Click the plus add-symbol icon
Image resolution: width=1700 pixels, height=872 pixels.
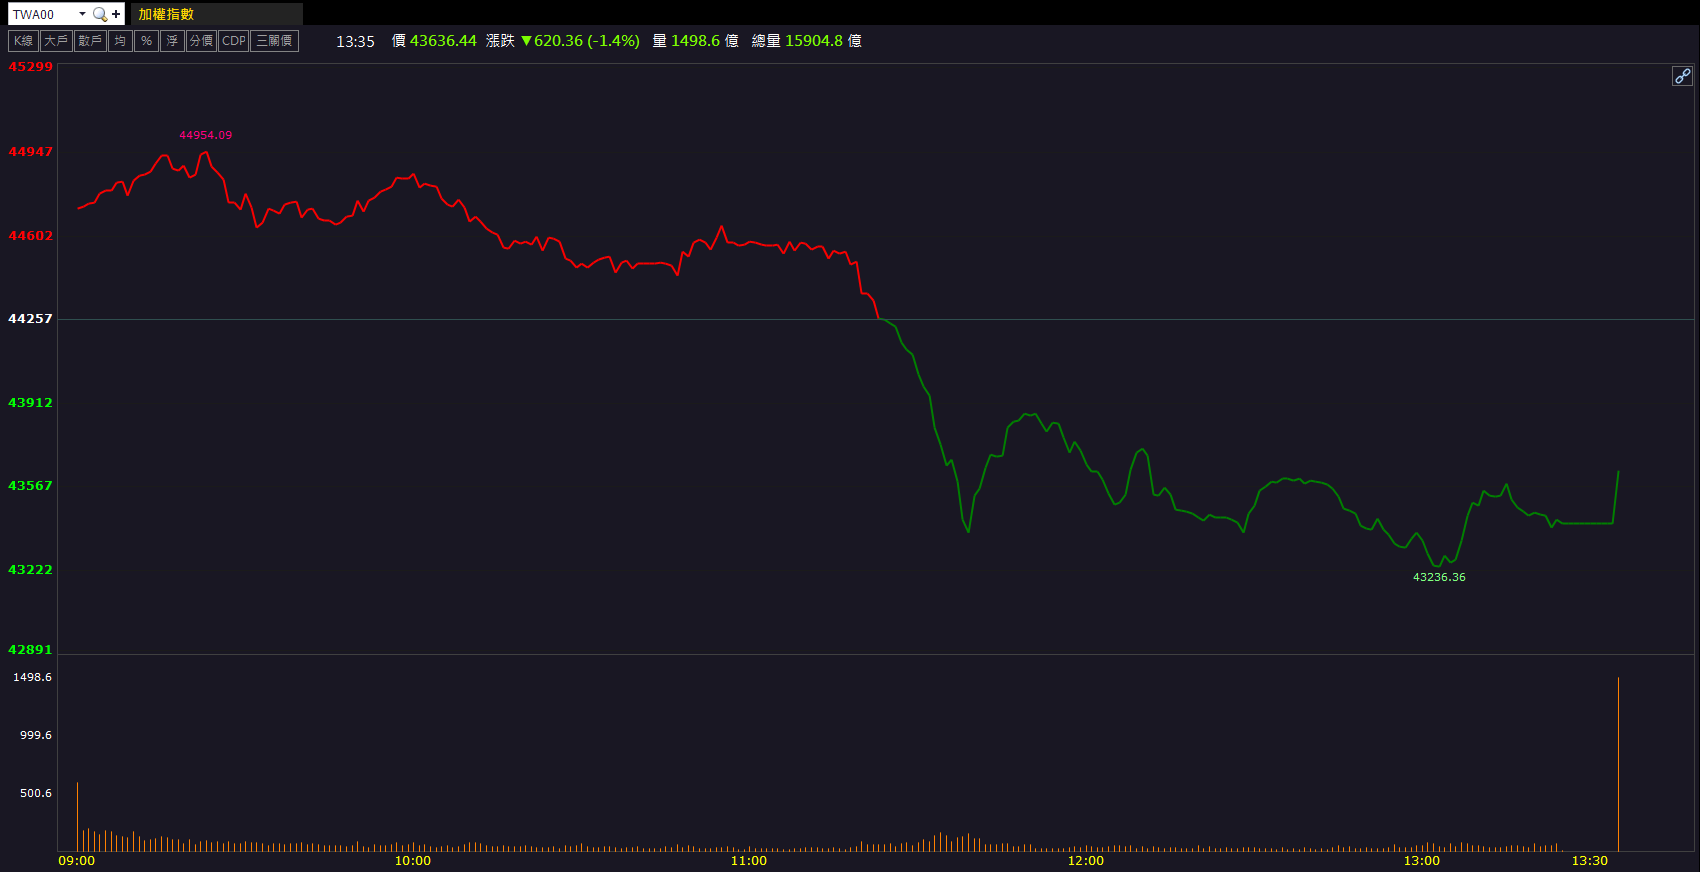116,14
